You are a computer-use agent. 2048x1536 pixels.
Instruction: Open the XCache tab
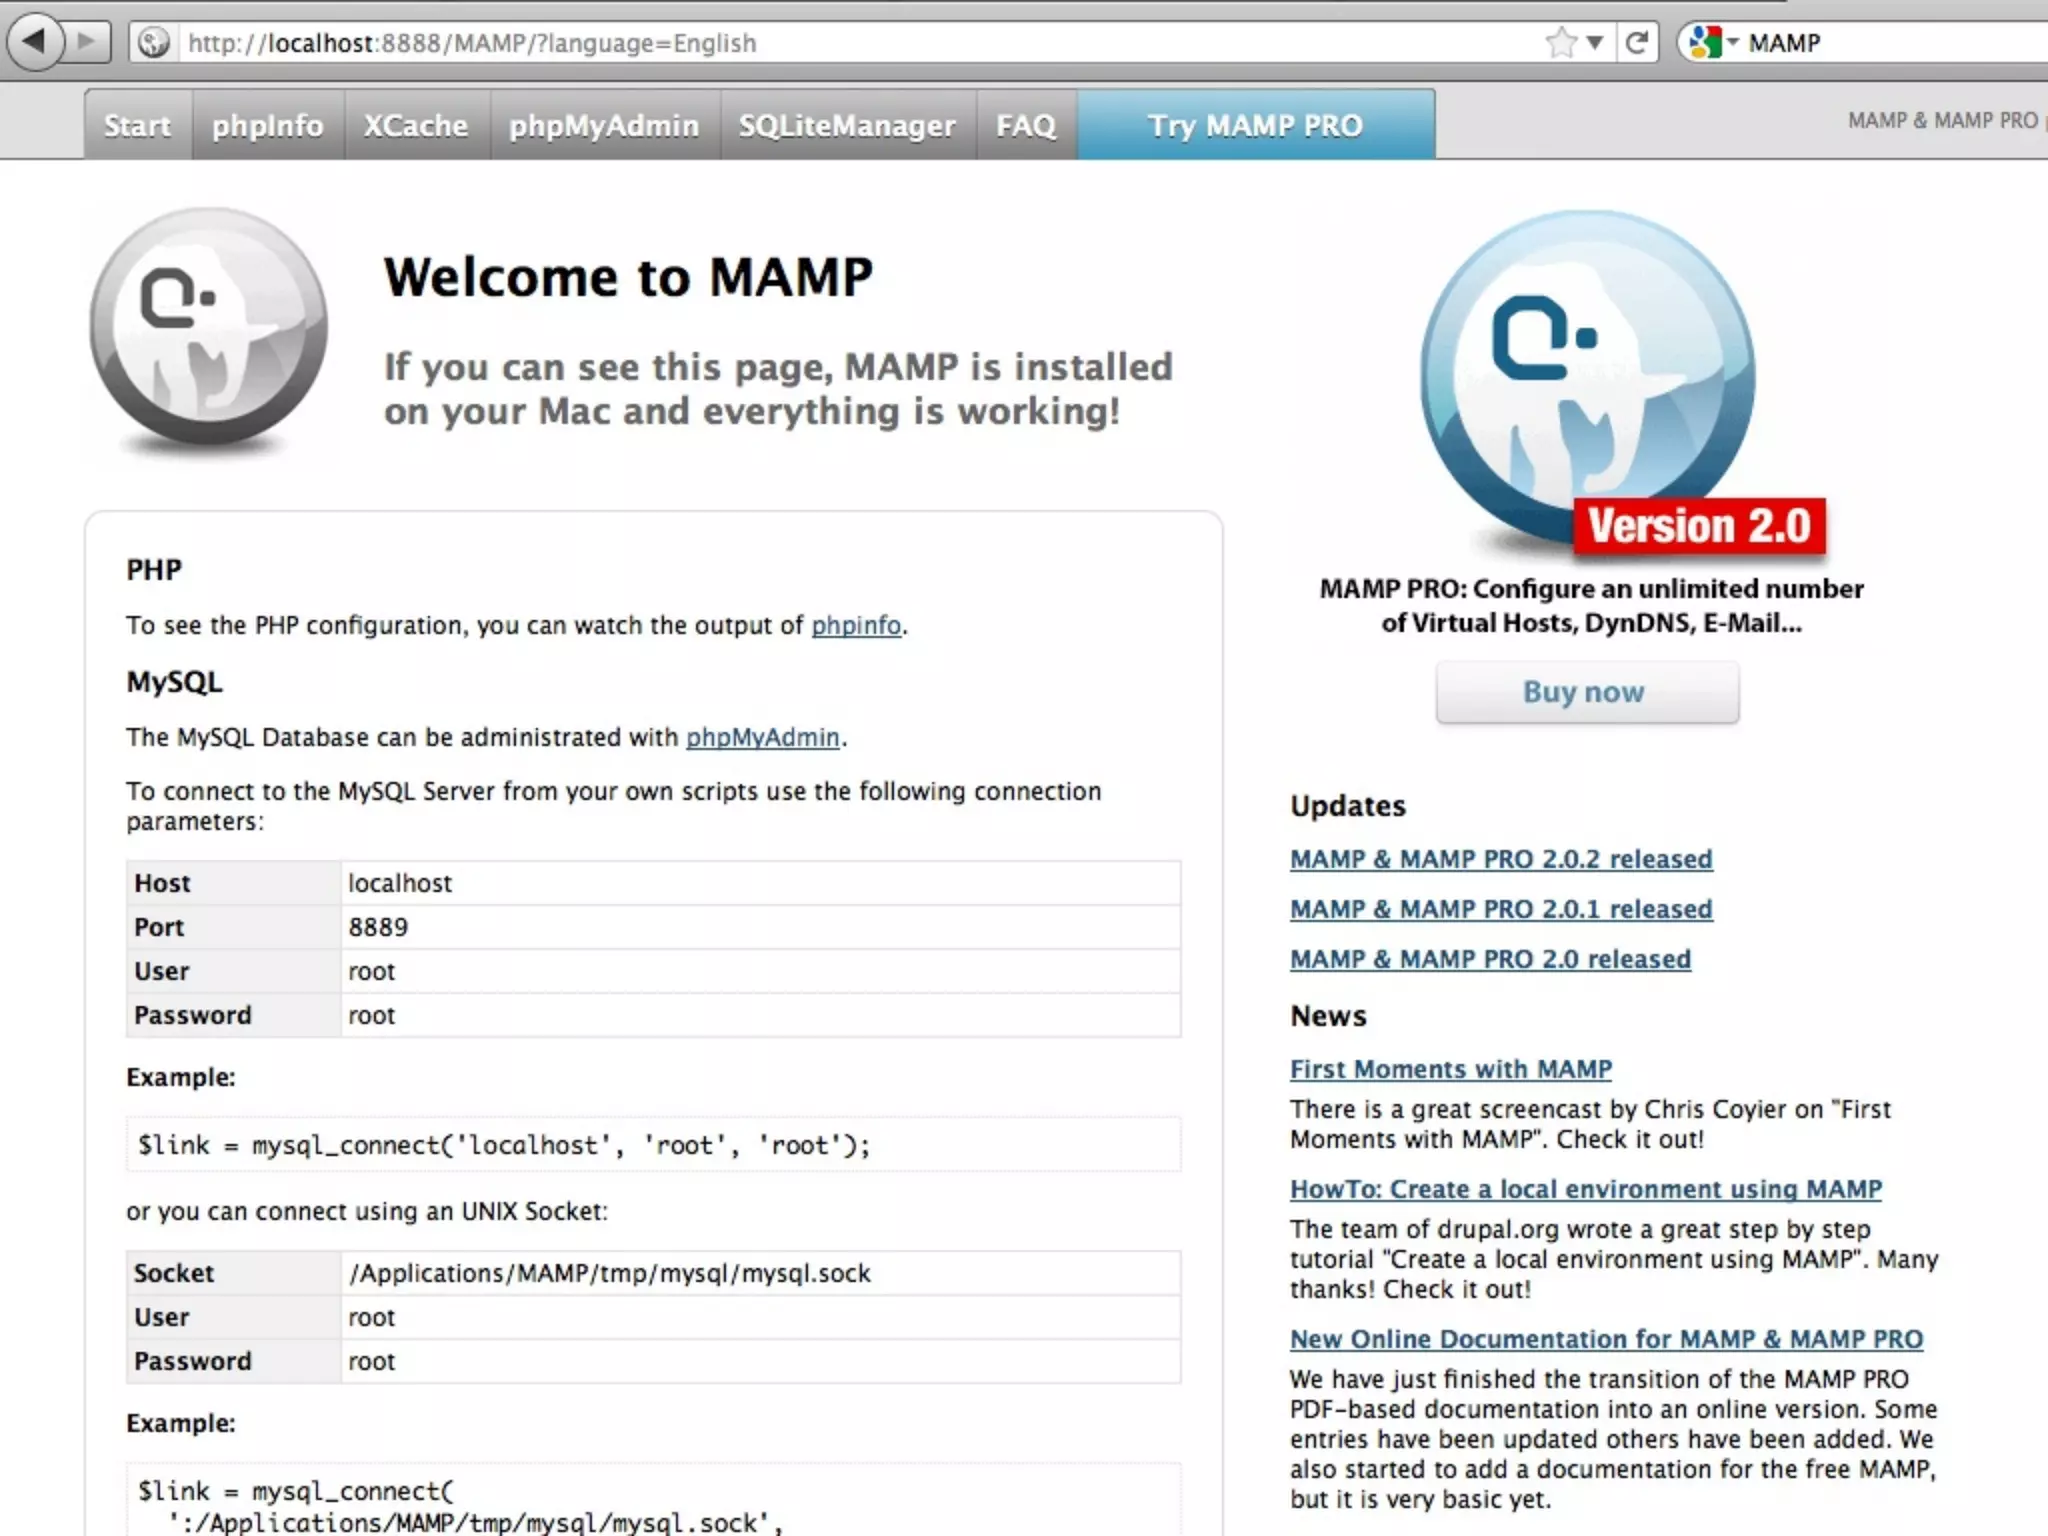coord(416,125)
